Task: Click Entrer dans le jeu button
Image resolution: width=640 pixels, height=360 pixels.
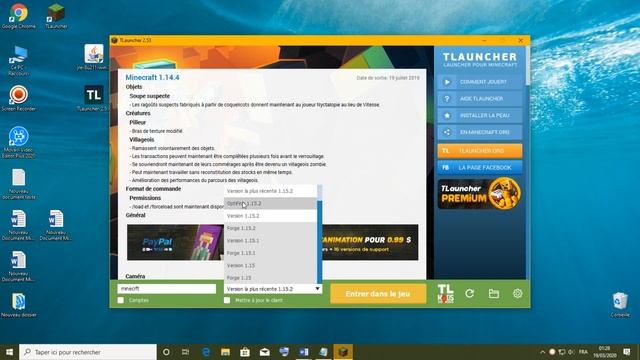Action: click(x=378, y=294)
